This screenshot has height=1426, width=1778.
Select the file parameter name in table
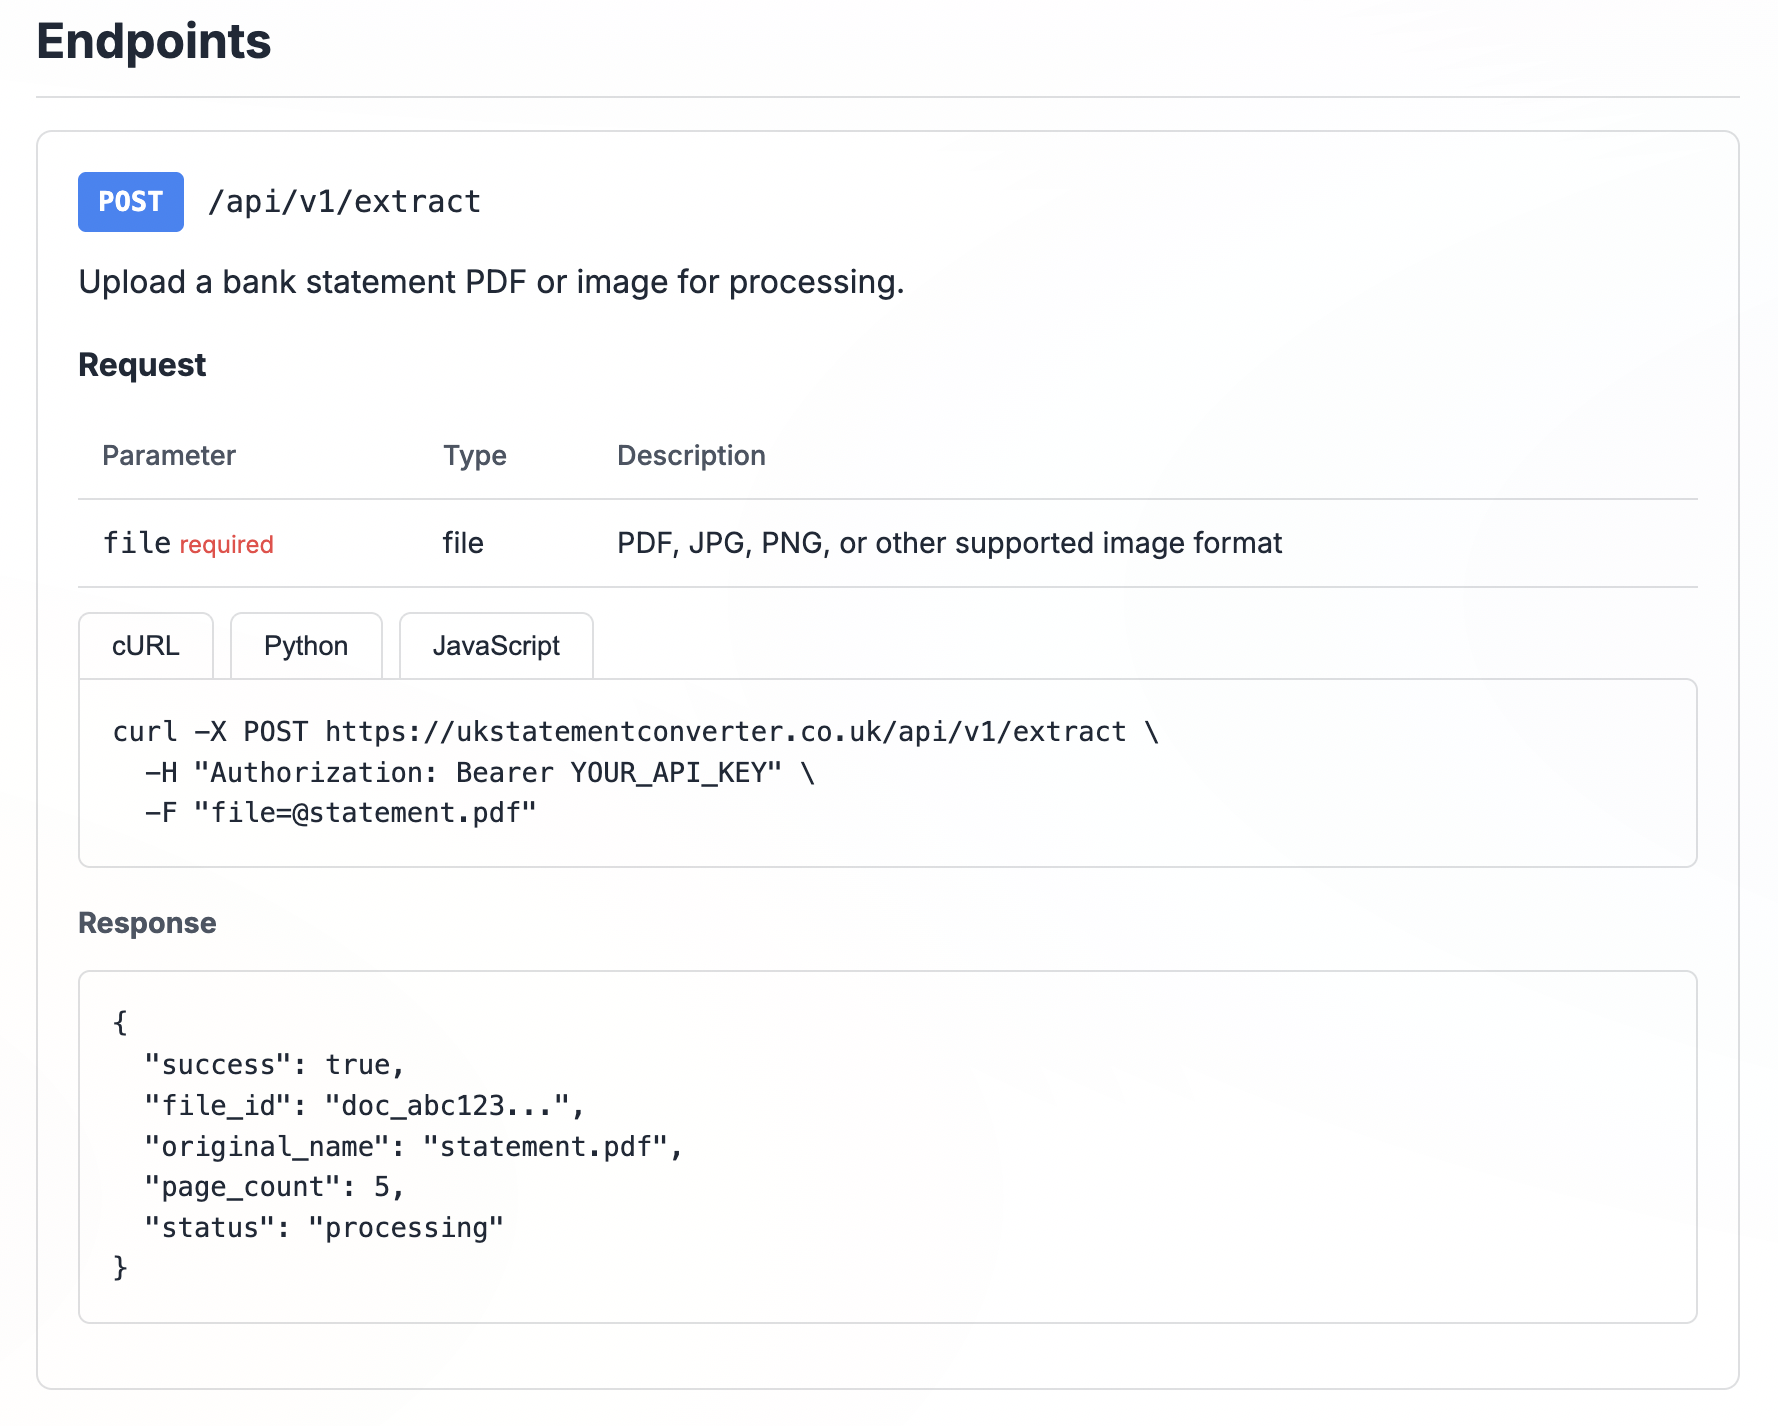(136, 543)
